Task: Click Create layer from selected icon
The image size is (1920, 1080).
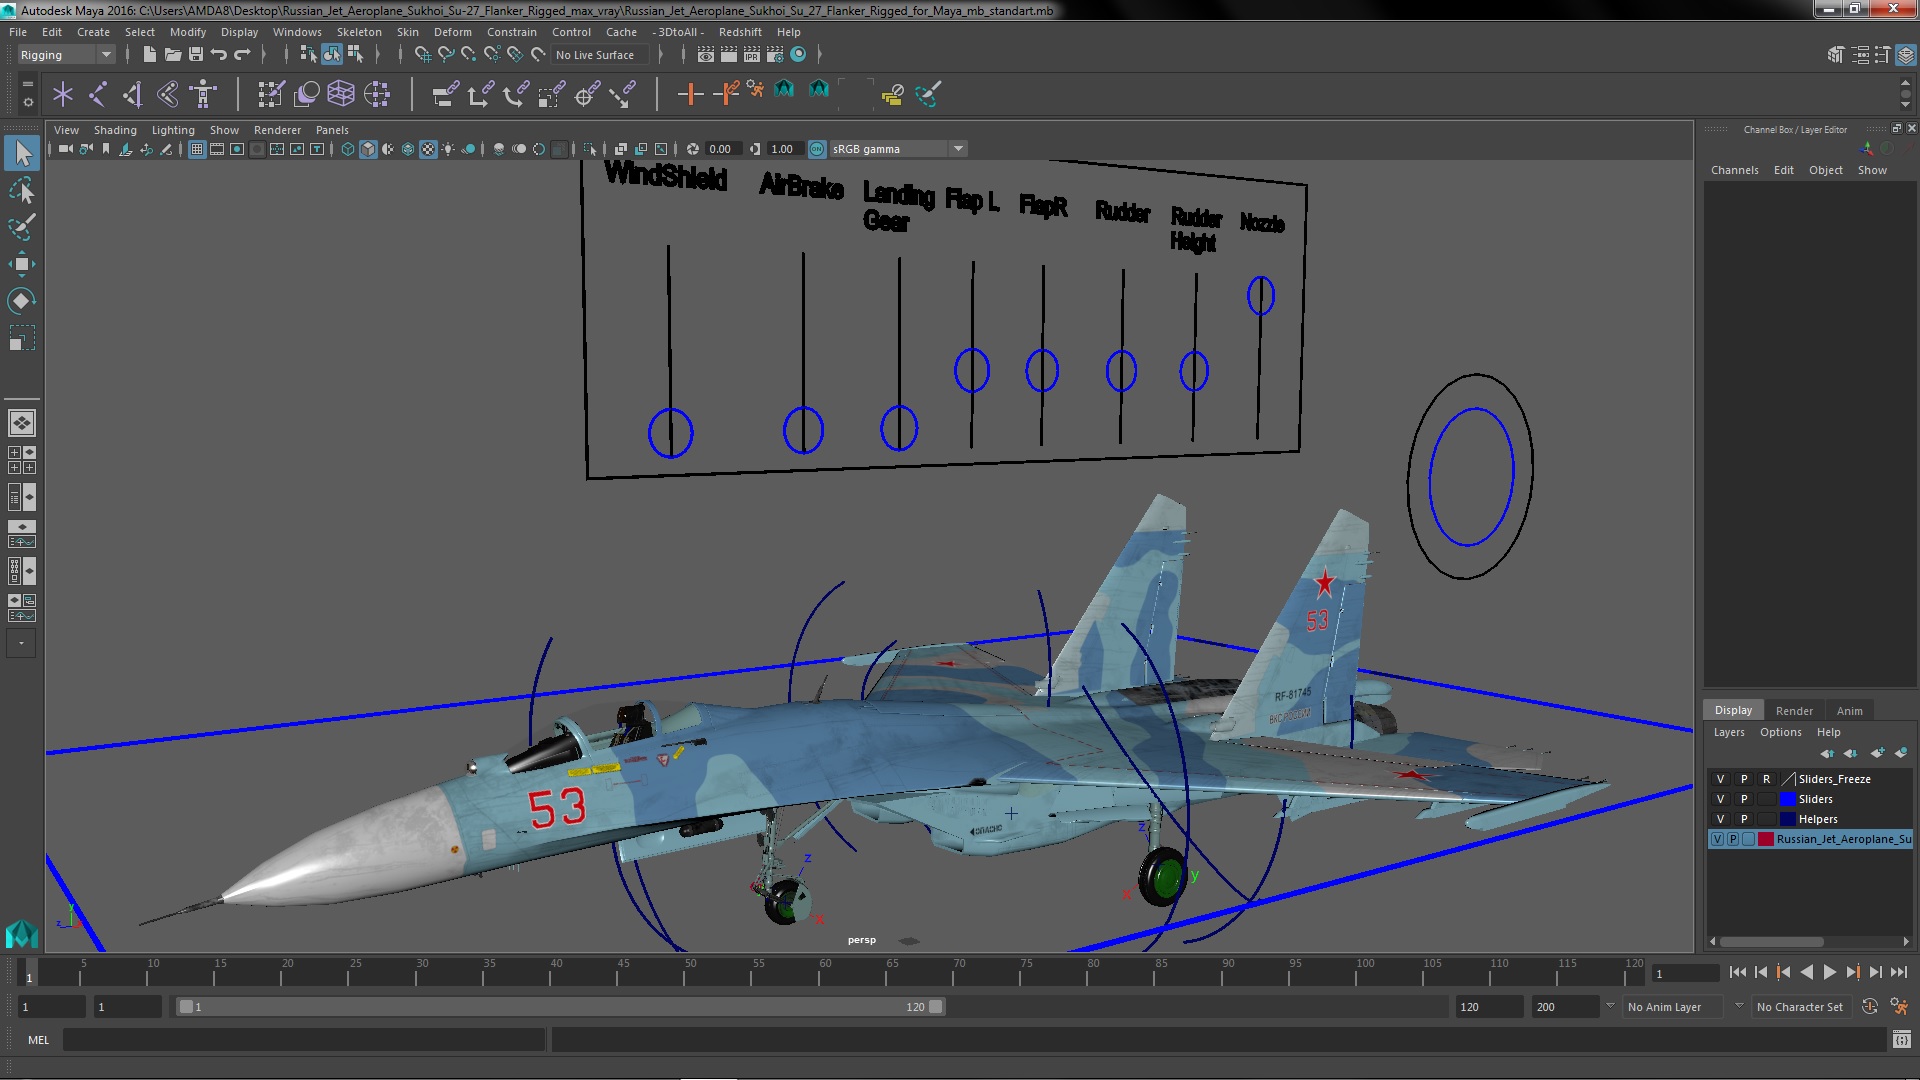Action: click(x=1901, y=753)
